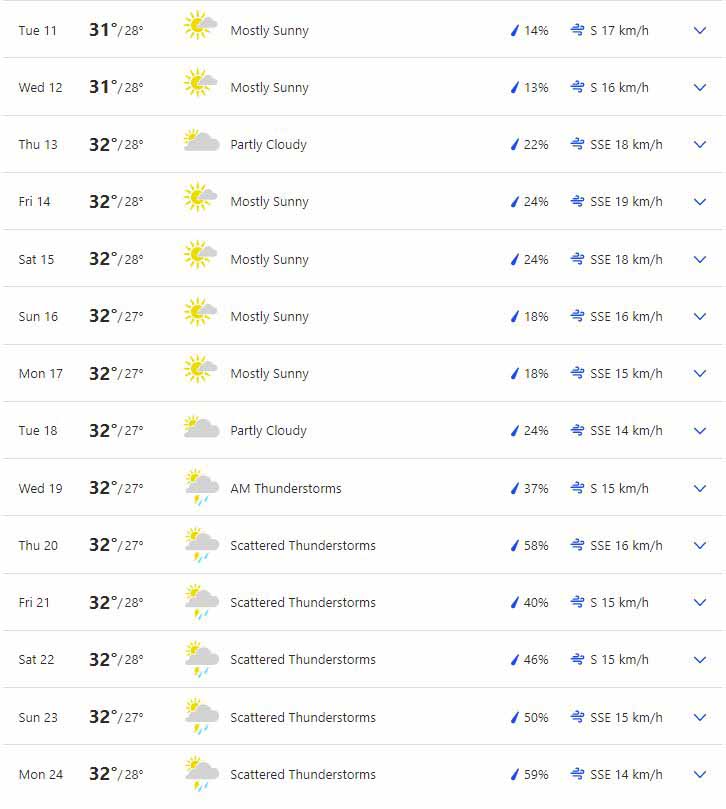Click the thunderstorm icon for Mon 24

point(202,773)
